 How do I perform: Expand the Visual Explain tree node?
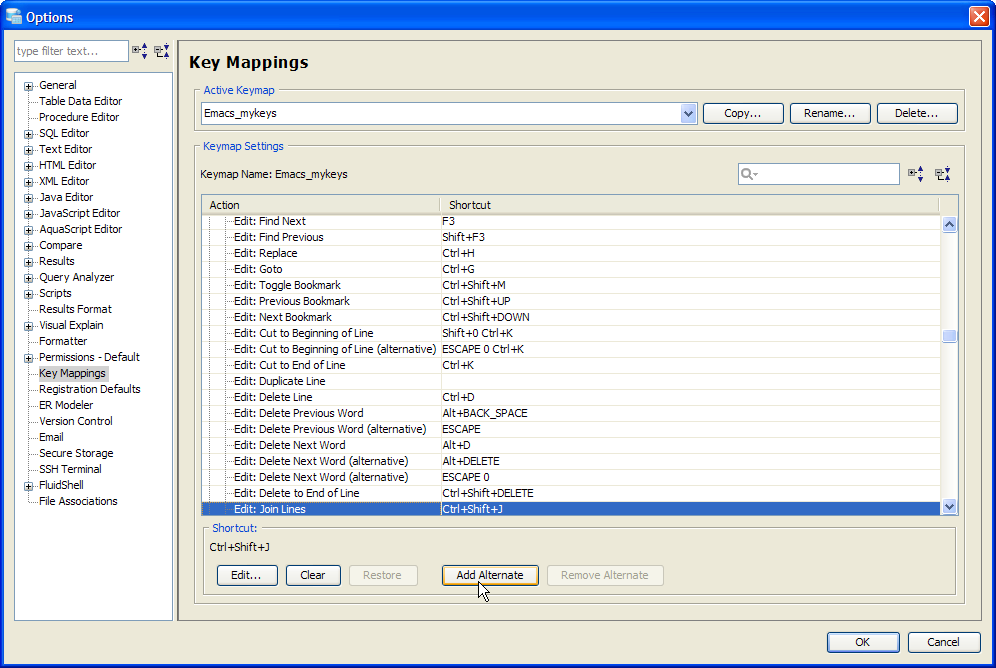[x=29, y=326]
